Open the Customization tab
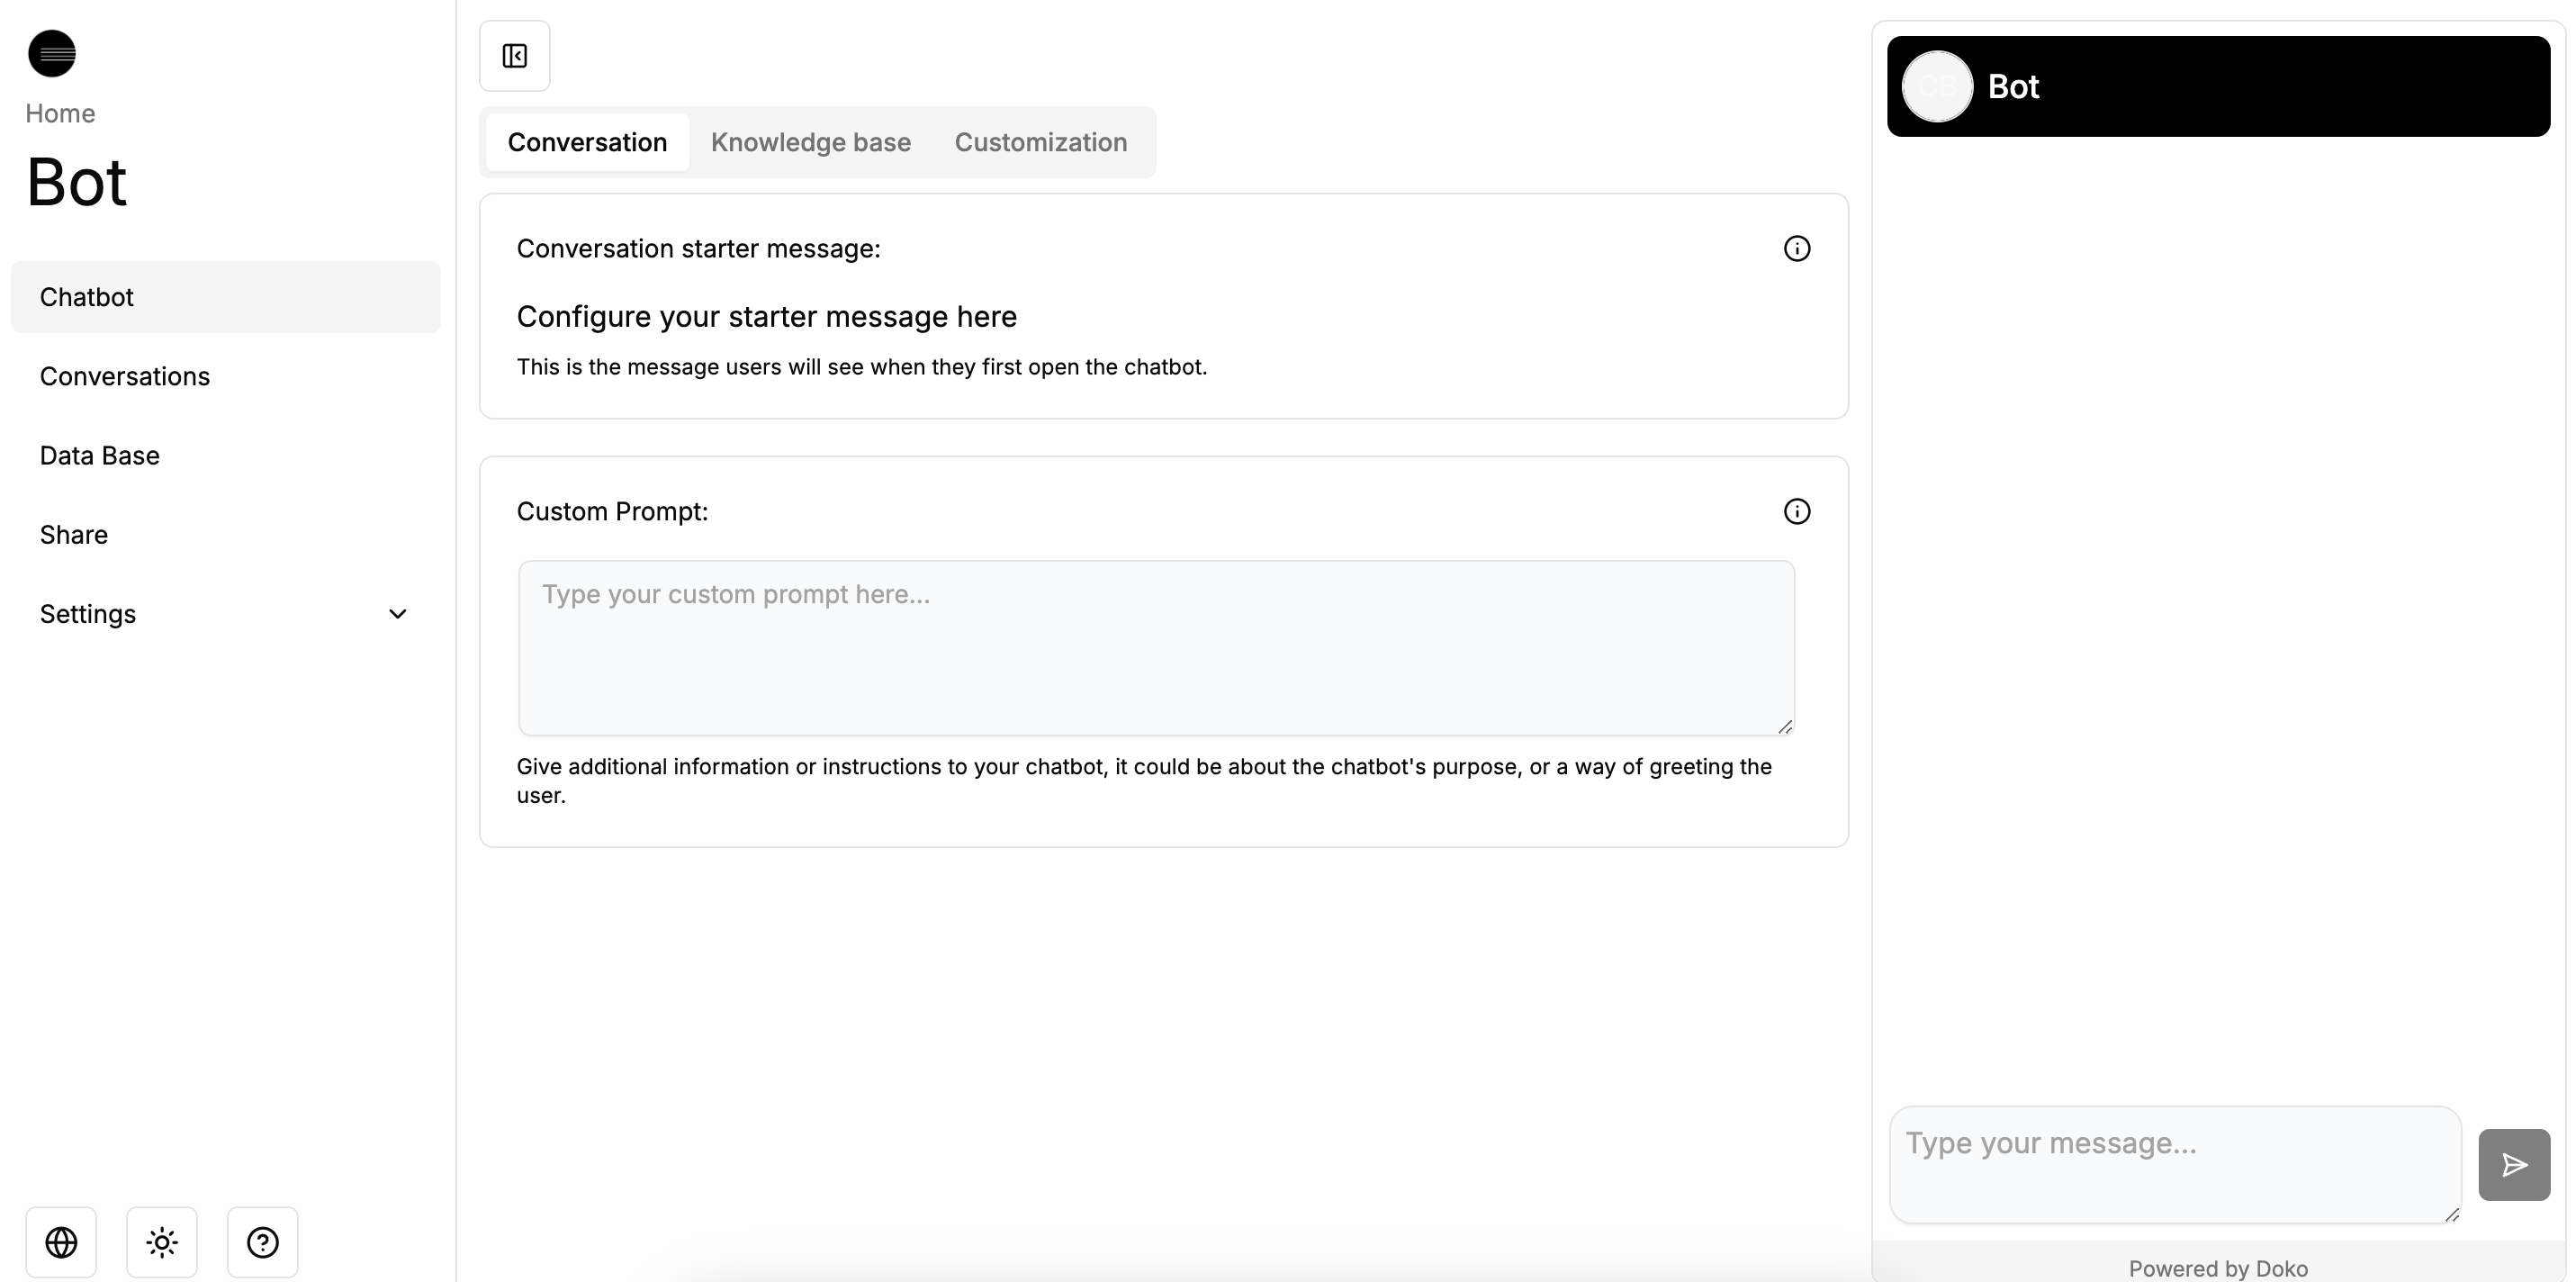The image size is (2576, 1282). pos(1040,142)
